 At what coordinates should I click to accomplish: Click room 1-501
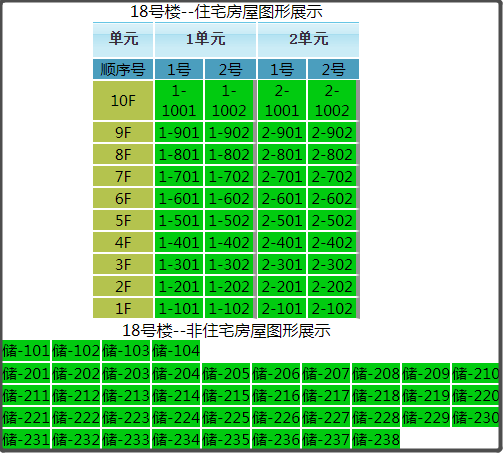click(x=179, y=220)
